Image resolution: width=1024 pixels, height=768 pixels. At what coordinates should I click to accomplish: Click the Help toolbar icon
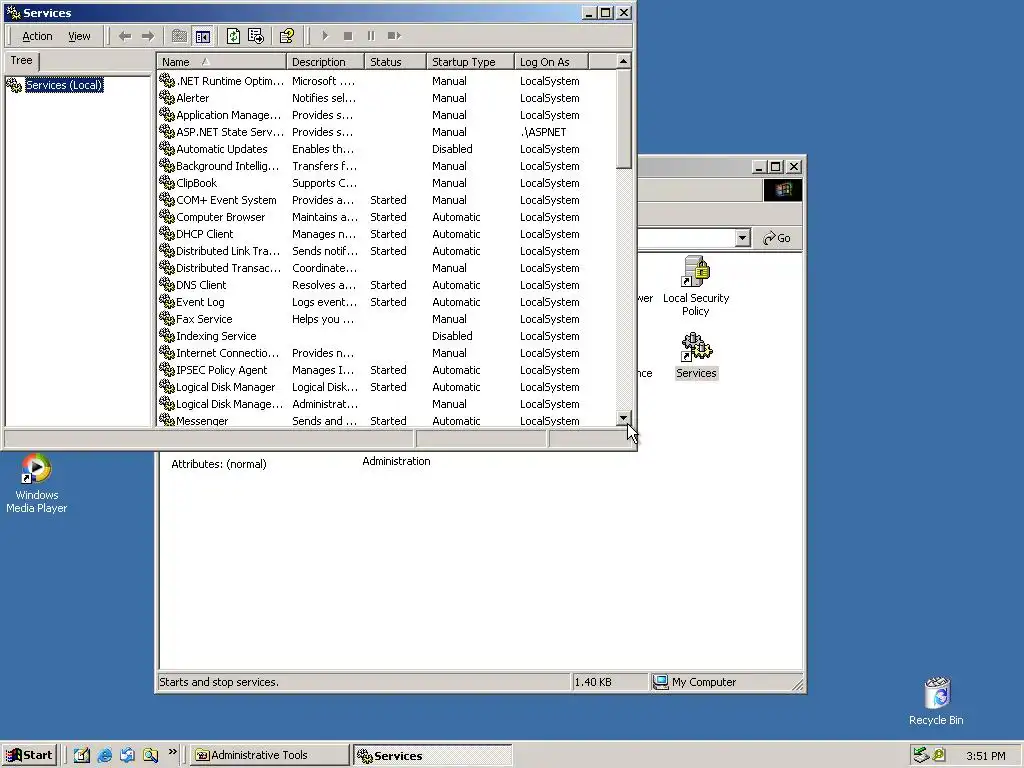pyautogui.click(x=287, y=36)
